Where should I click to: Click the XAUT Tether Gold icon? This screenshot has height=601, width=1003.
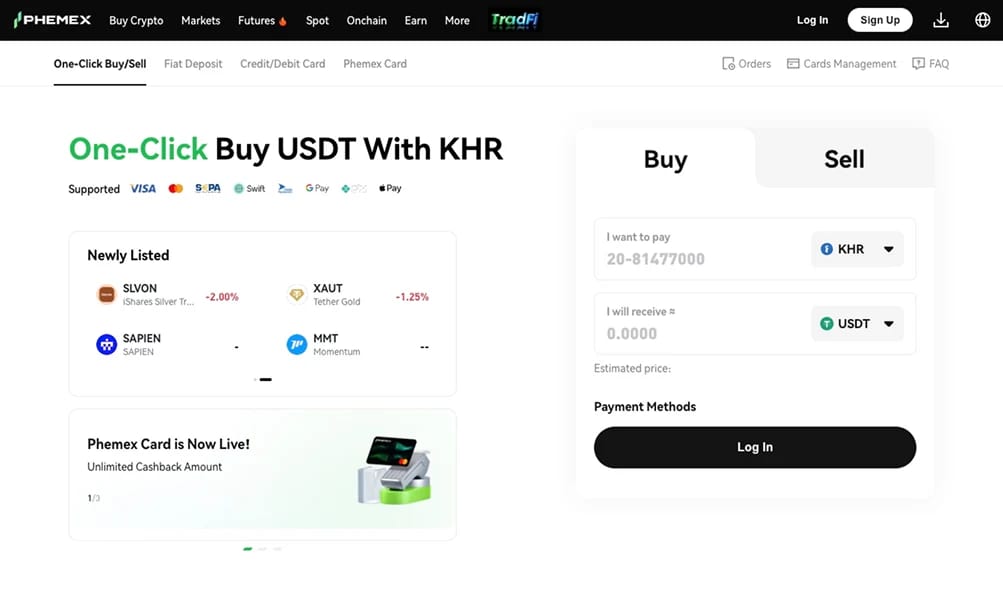pyautogui.click(x=297, y=295)
